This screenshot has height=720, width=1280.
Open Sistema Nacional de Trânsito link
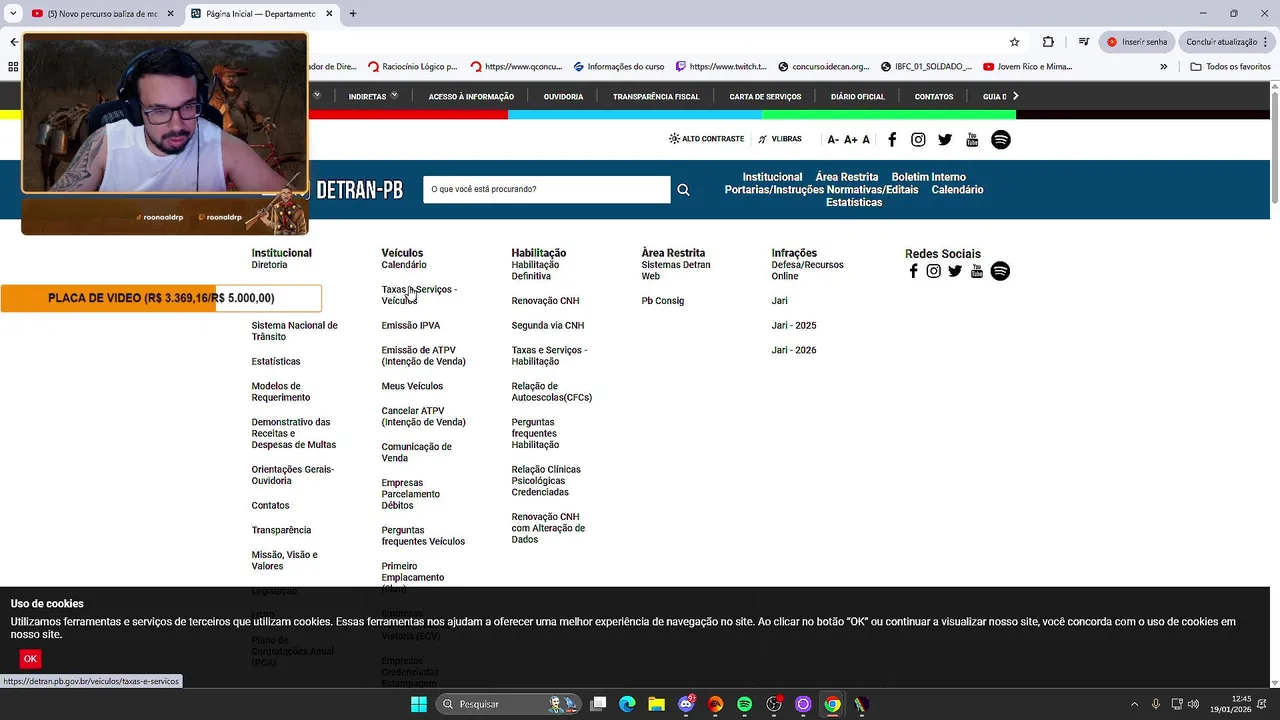[294, 331]
